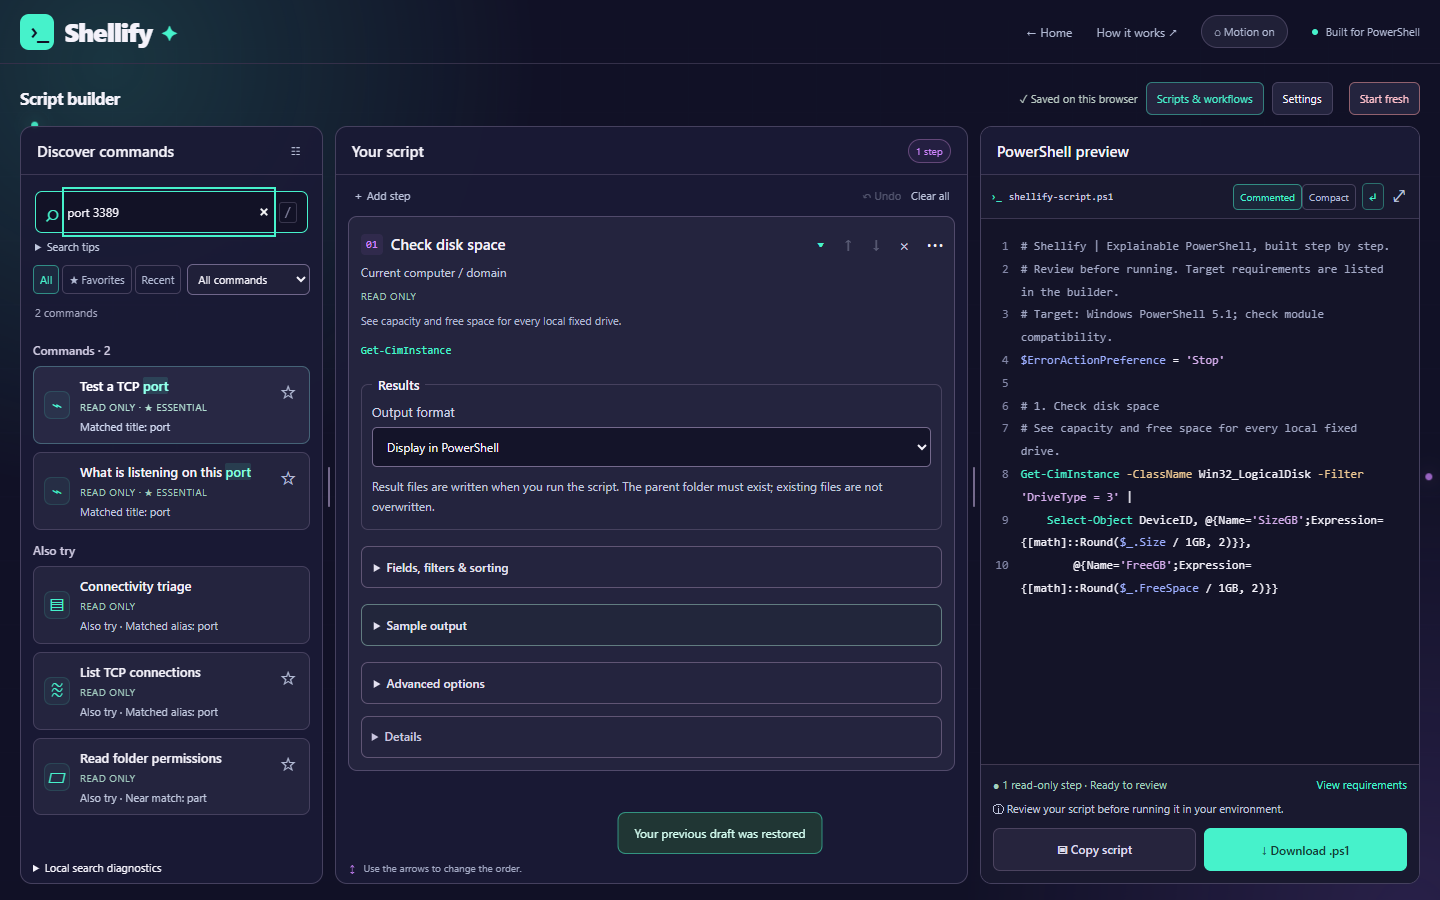Open more options for Check disk space

[x=935, y=245]
